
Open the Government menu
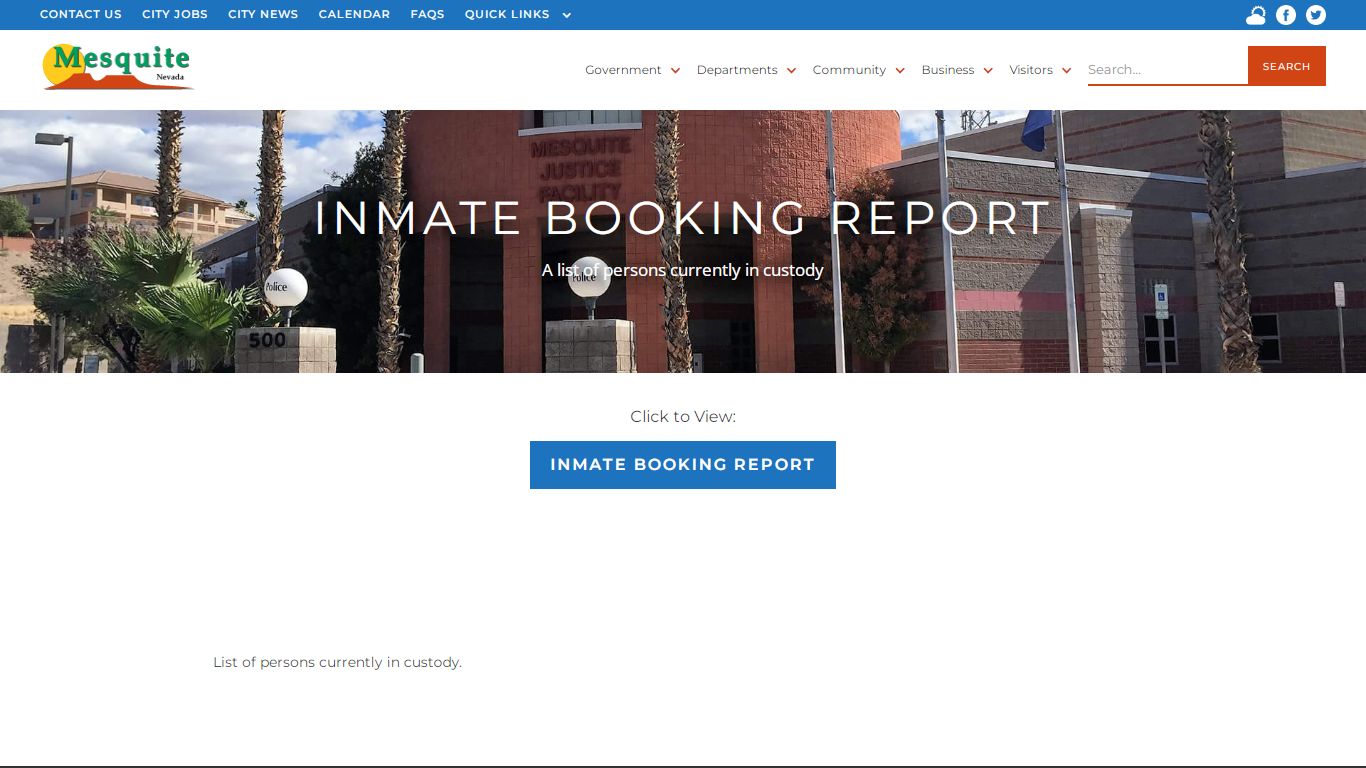(623, 70)
